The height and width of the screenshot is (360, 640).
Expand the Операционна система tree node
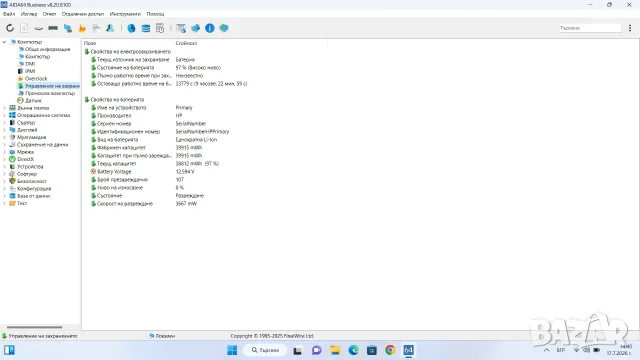pos(4,116)
